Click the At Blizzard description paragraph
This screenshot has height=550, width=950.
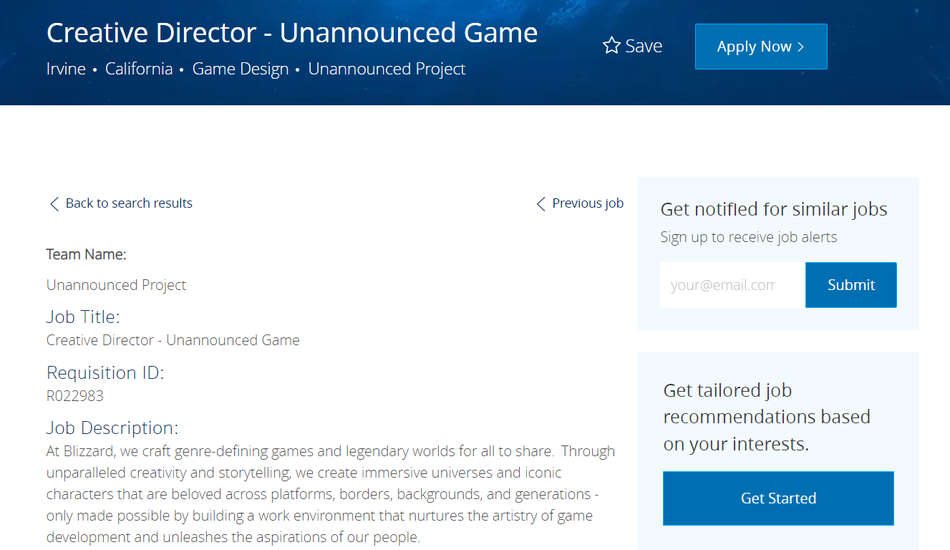[331, 494]
